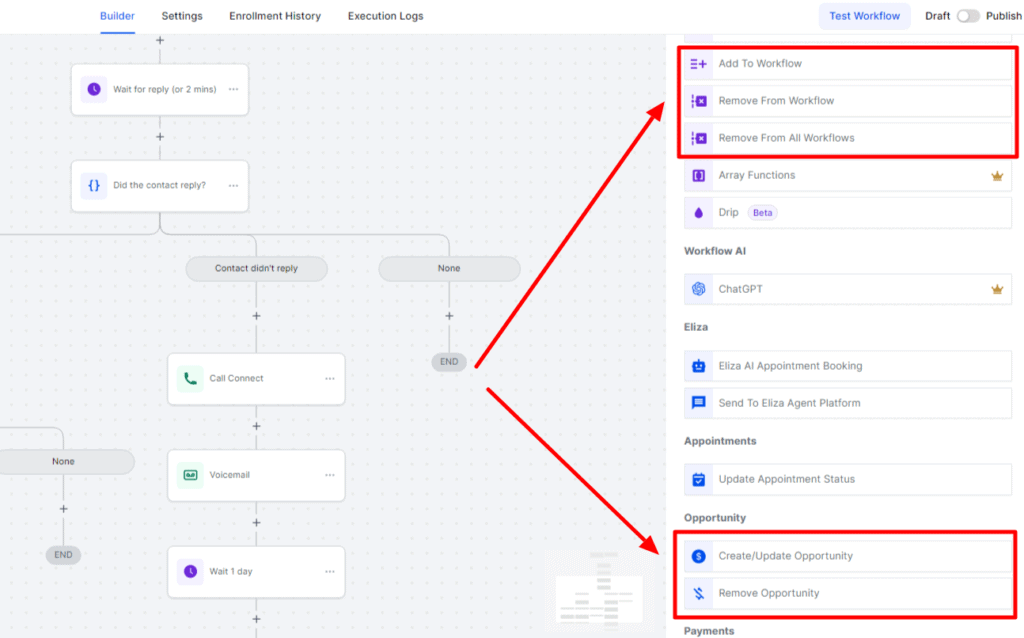
Task: Add a step below Wait for reply node
Action: click(x=160, y=137)
